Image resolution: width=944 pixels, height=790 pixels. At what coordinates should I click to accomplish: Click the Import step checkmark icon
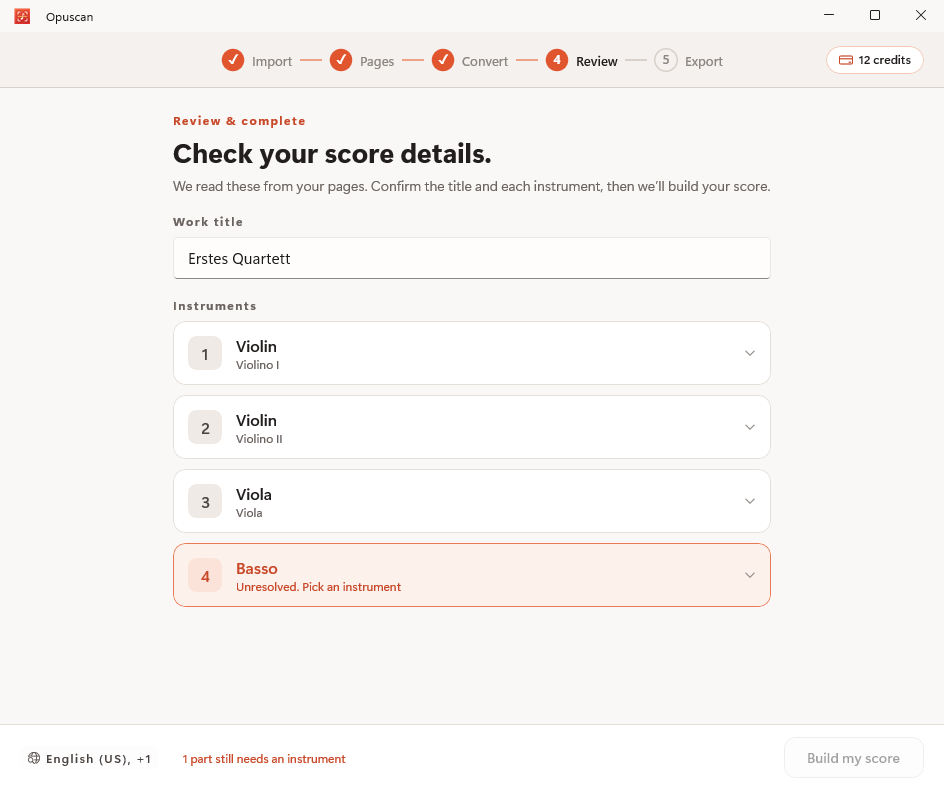pyautogui.click(x=233, y=60)
